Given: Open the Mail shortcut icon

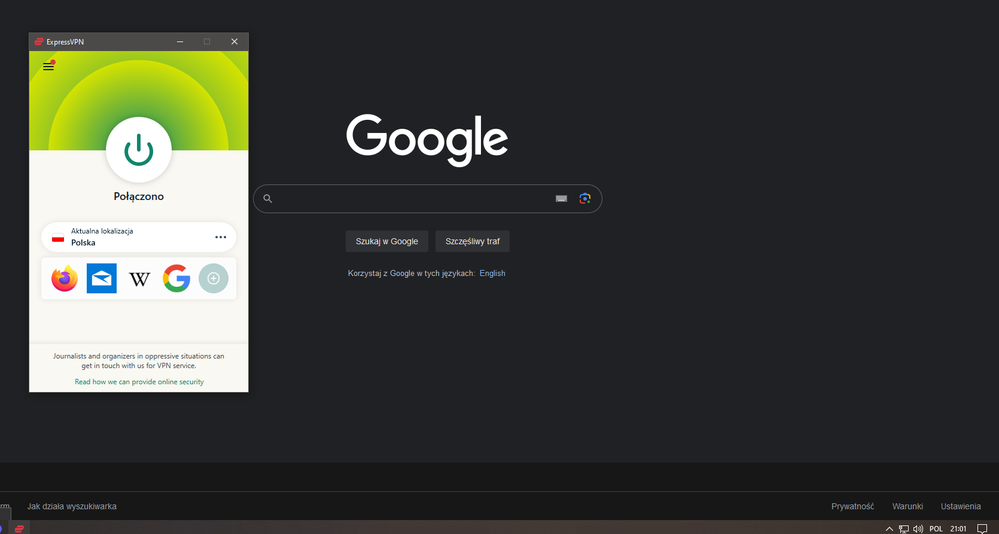Looking at the screenshot, I should pos(102,279).
